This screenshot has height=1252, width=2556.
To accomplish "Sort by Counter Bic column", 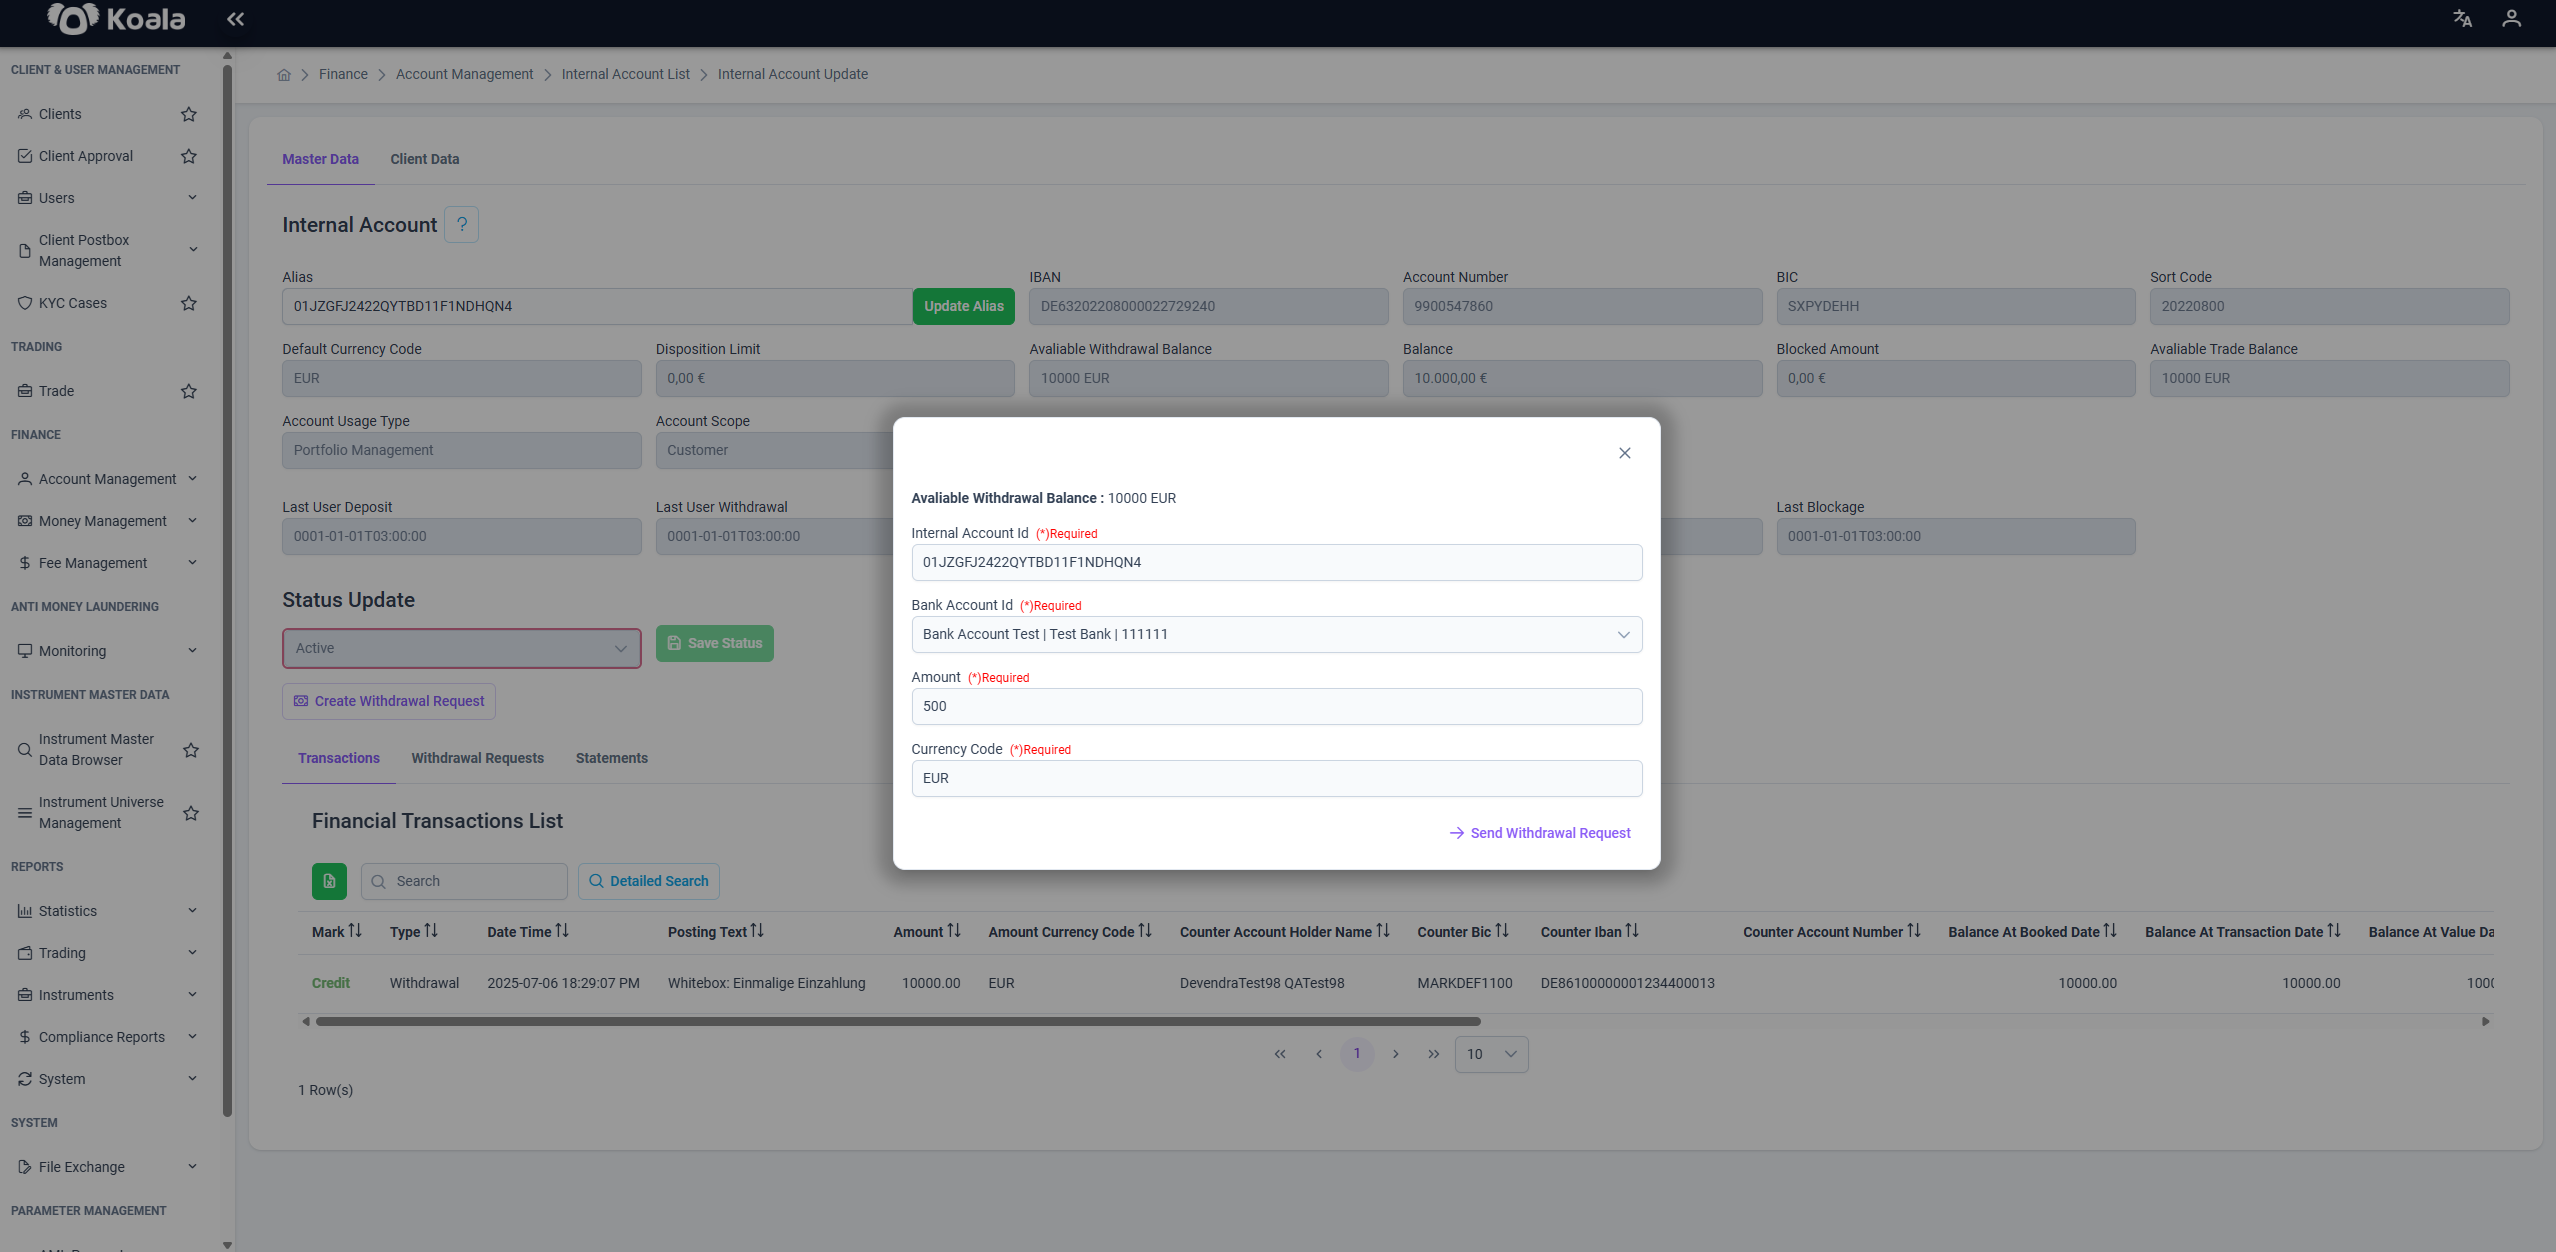I will [1502, 931].
